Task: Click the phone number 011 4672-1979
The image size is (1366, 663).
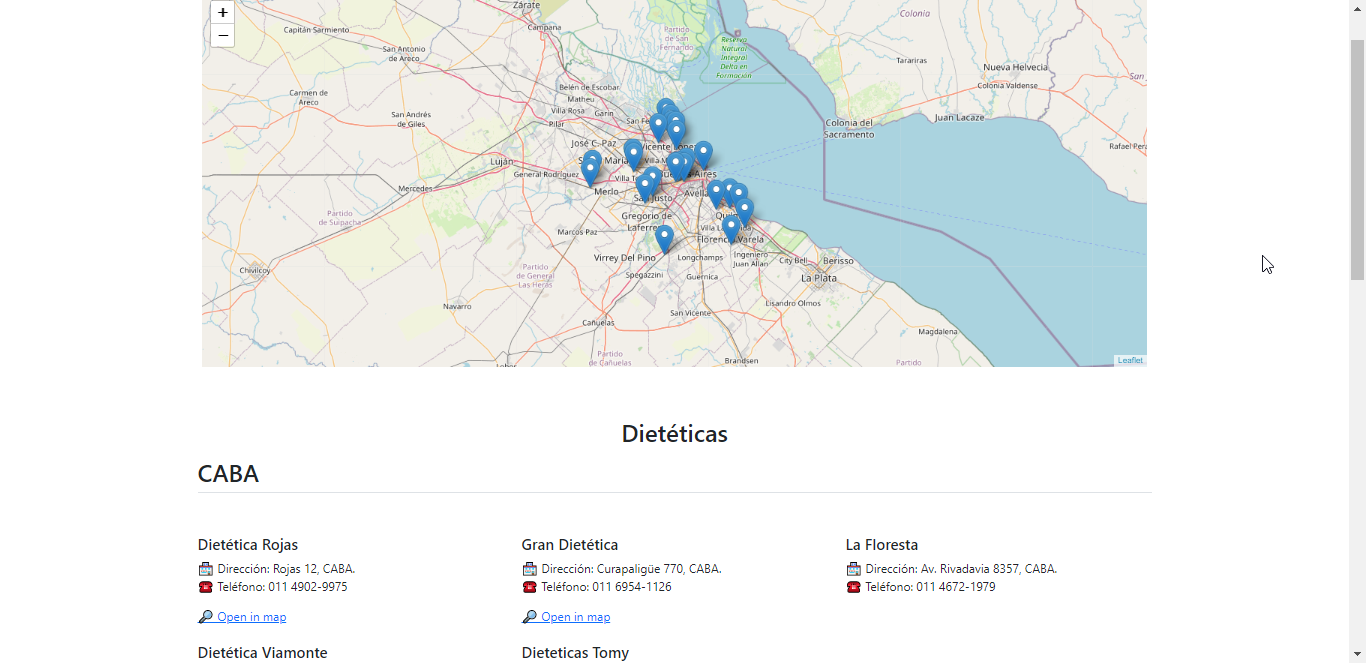Action: click(x=956, y=587)
